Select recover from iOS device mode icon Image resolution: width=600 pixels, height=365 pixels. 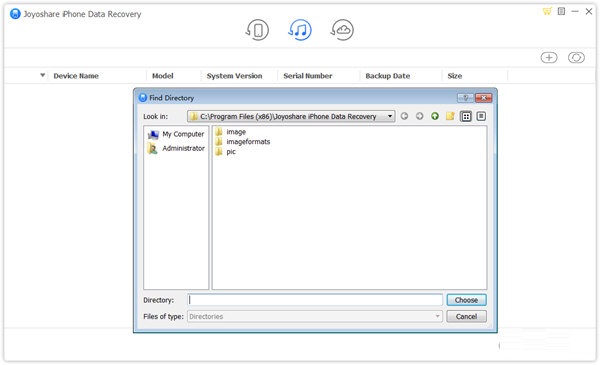coord(258,30)
